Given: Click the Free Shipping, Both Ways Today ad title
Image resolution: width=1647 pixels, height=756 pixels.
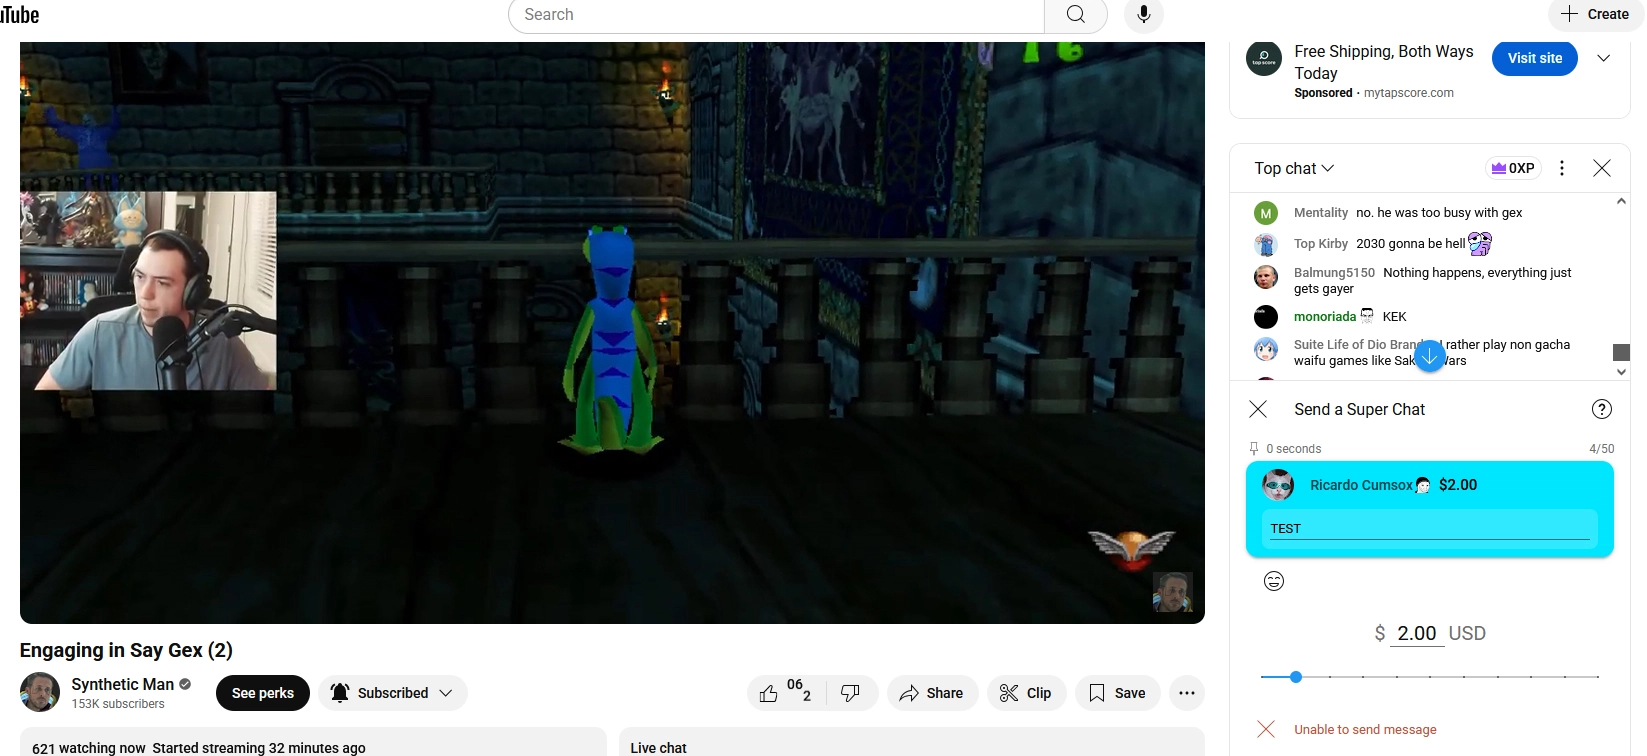Looking at the screenshot, I should click(x=1384, y=62).
